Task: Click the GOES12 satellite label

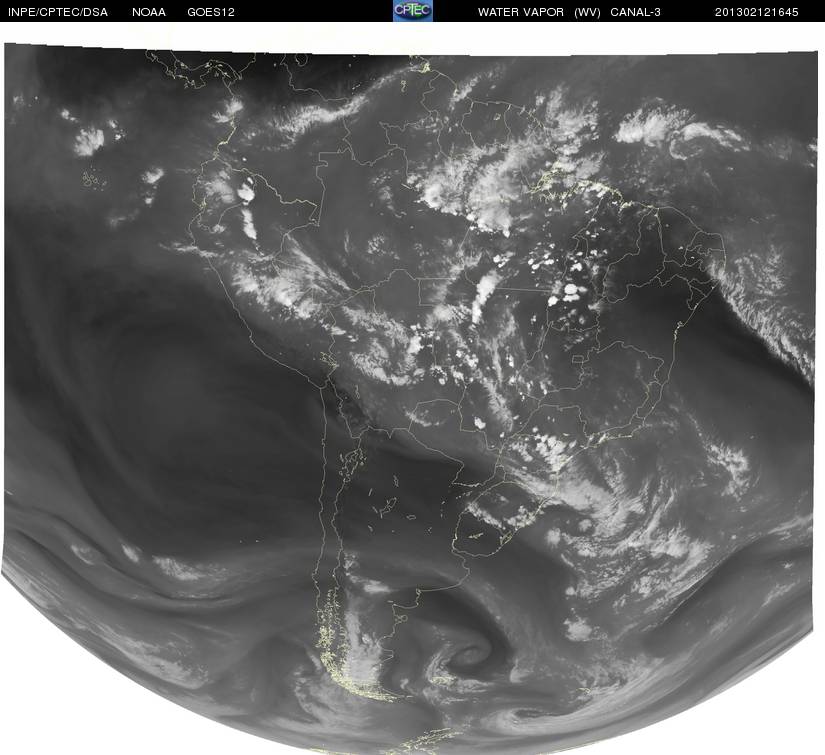Action: pyautogui.click(x=211, y=12)
